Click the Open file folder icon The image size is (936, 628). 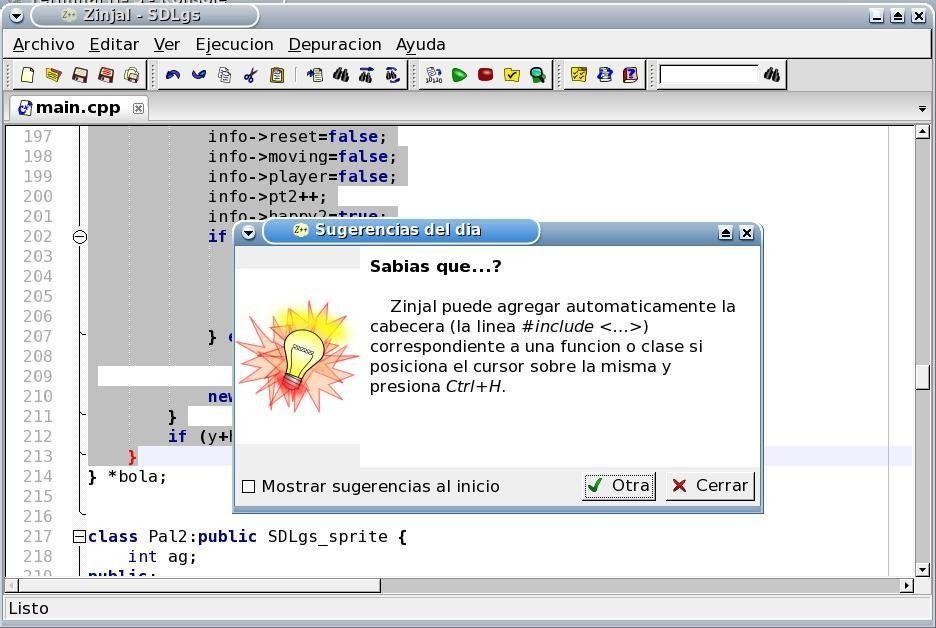pyautogui.click(x=54, y=75)
